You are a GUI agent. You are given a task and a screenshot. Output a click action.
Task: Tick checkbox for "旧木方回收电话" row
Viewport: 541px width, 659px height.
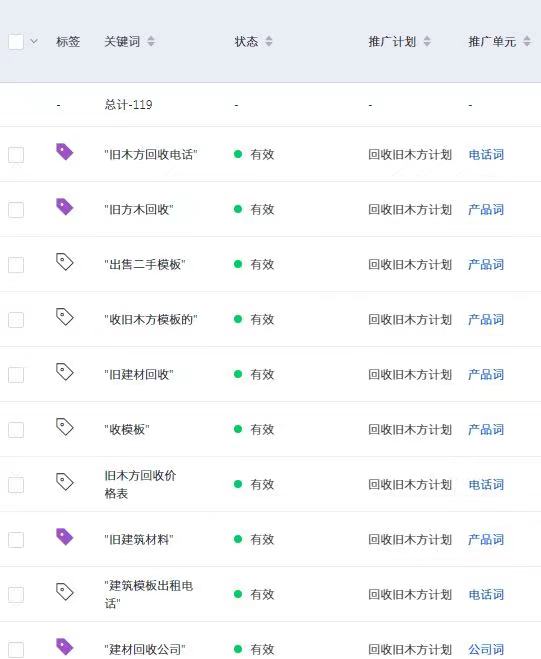click(16, 155)
